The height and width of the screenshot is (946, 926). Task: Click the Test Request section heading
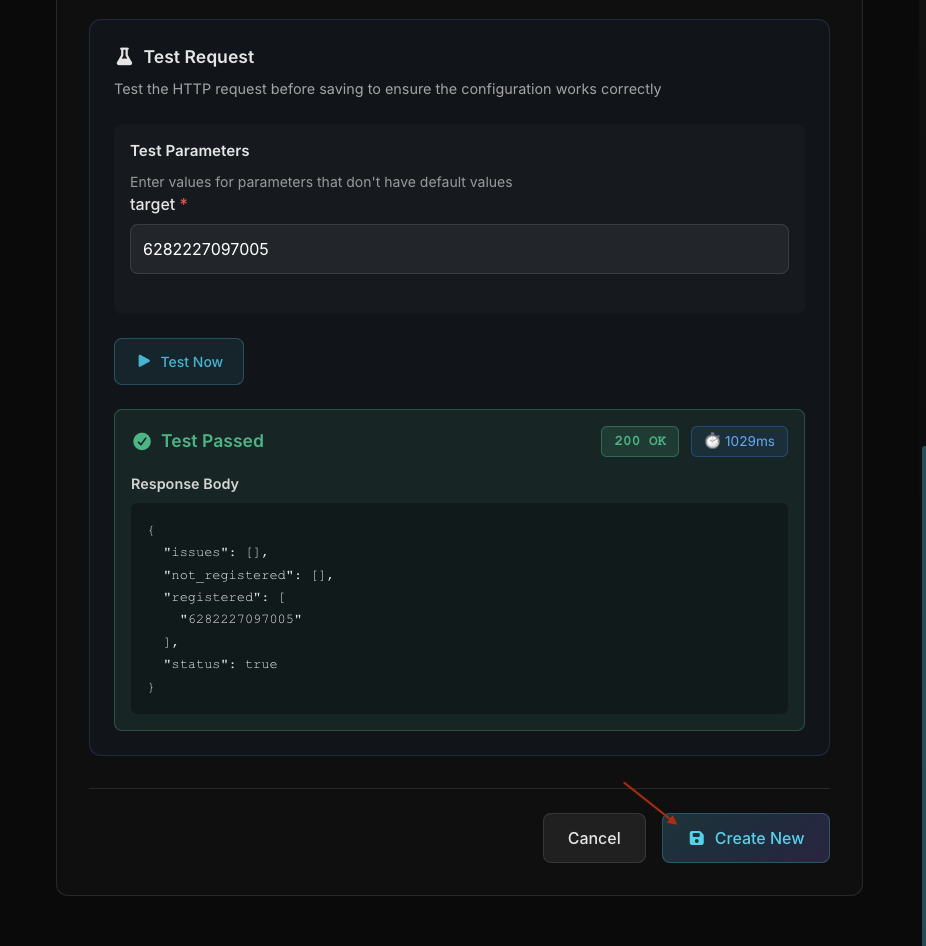tap(199, 57)
